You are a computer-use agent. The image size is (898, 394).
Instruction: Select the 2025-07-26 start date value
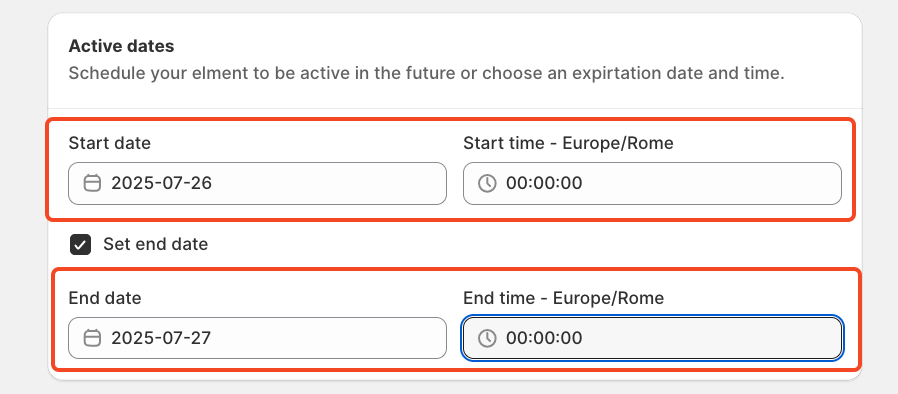[x=162, y=183]
